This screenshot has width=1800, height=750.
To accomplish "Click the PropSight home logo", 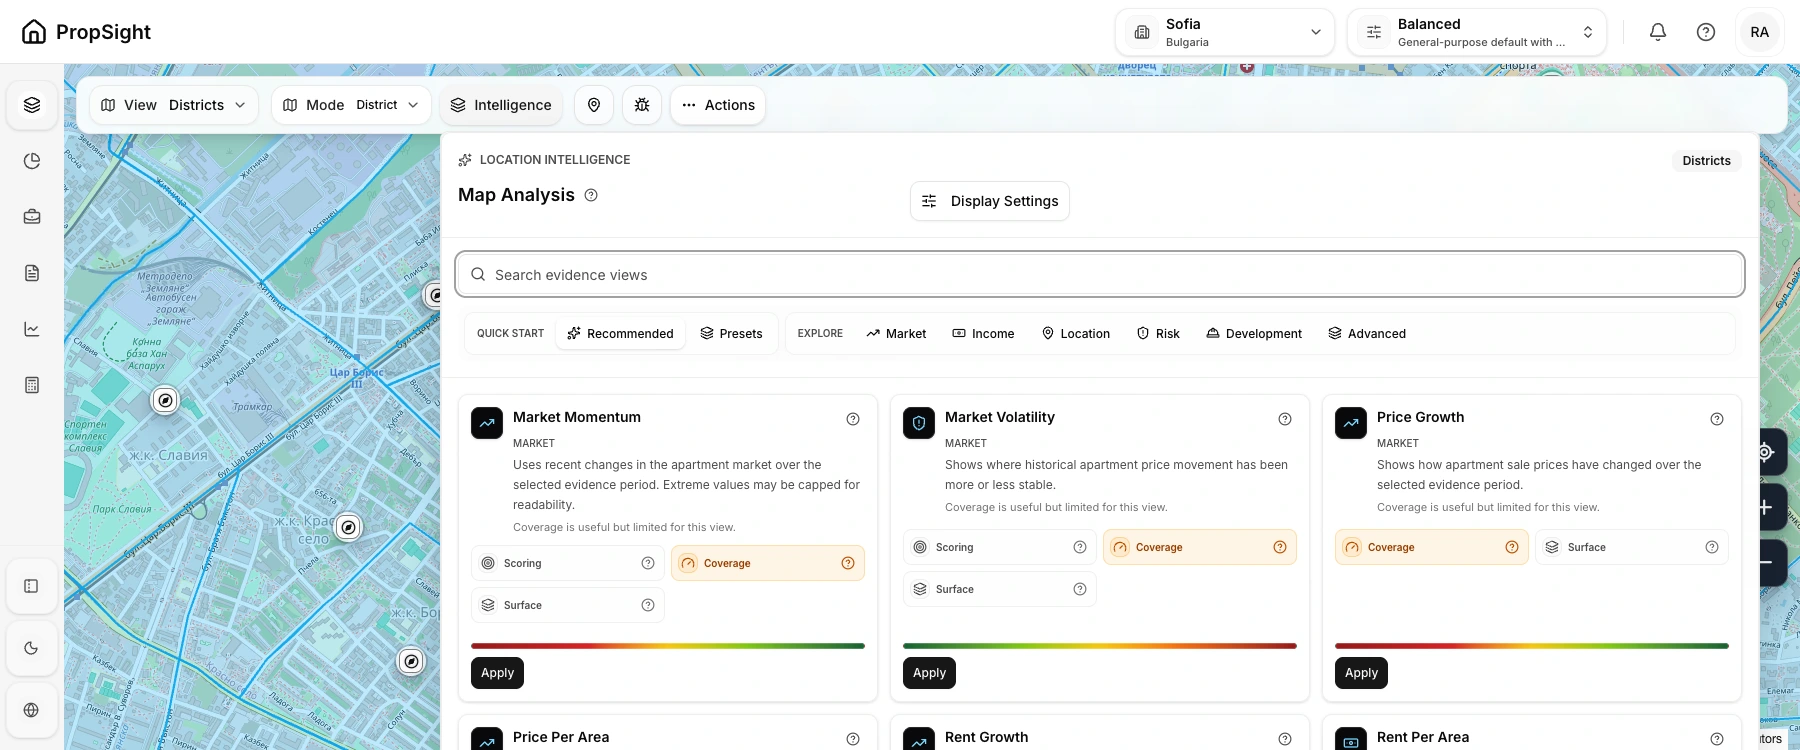I will 86,32.
